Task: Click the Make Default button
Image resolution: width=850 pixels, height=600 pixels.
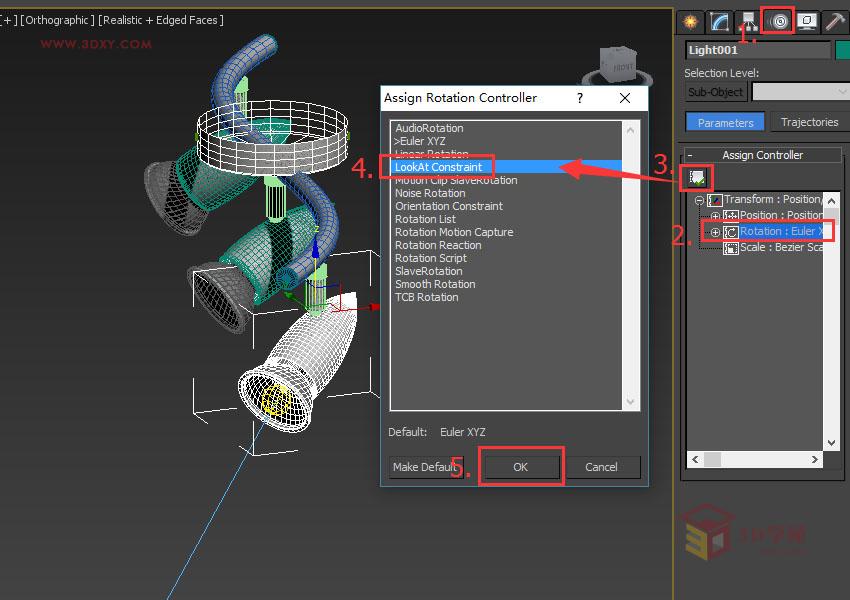Action: 422,466
